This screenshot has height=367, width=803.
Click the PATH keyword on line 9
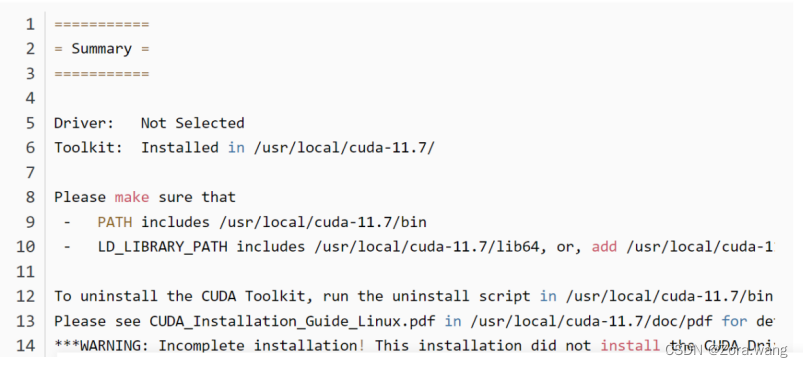click(115, 222)
